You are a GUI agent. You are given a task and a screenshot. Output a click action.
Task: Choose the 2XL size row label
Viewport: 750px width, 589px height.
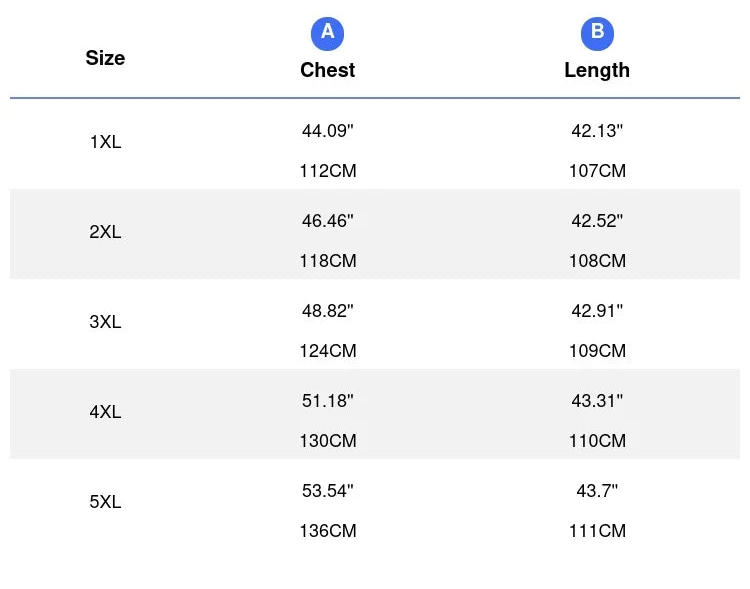pyautogui.click(x=105, y=232)
